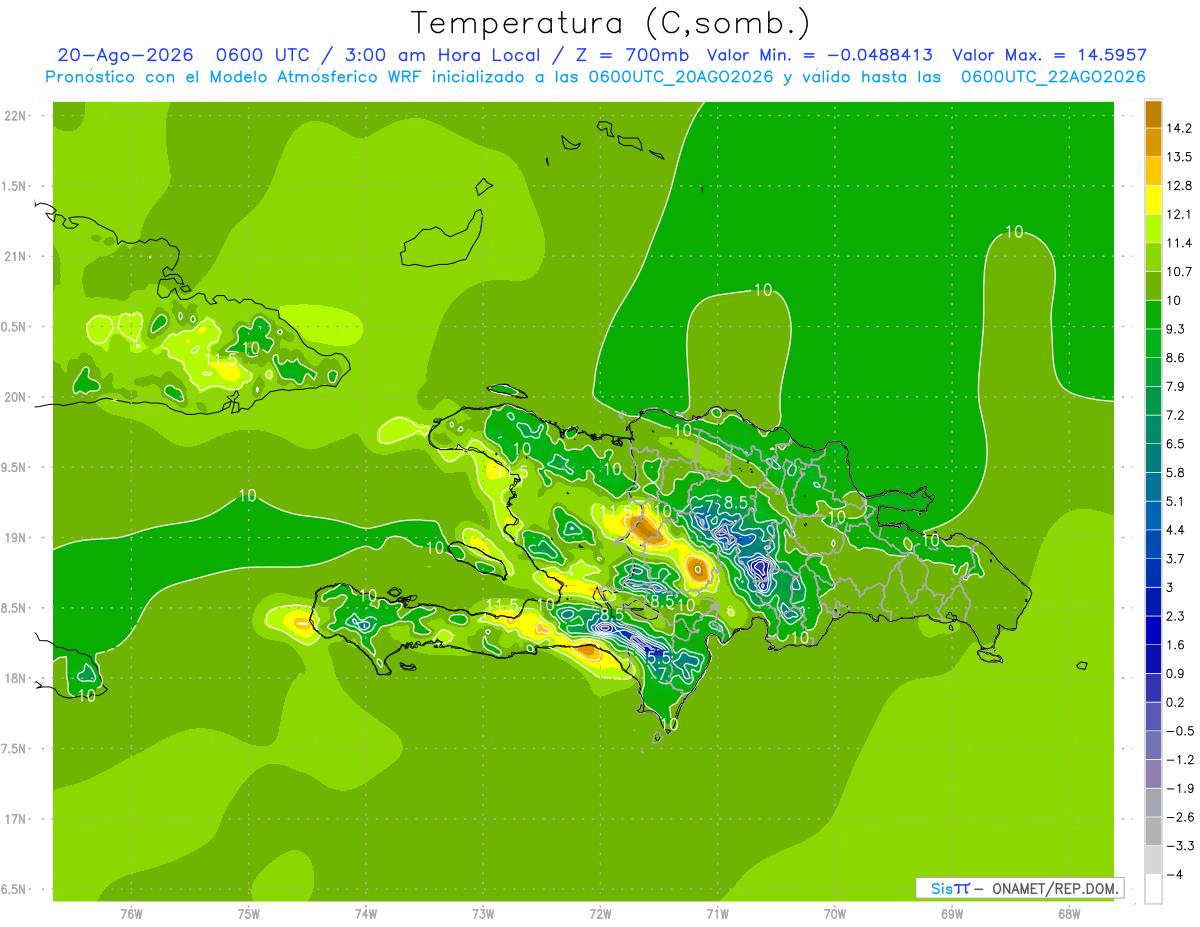Click the "7.9" color scale value
The image size is (1200, 927).
(x=1175, y=386)
